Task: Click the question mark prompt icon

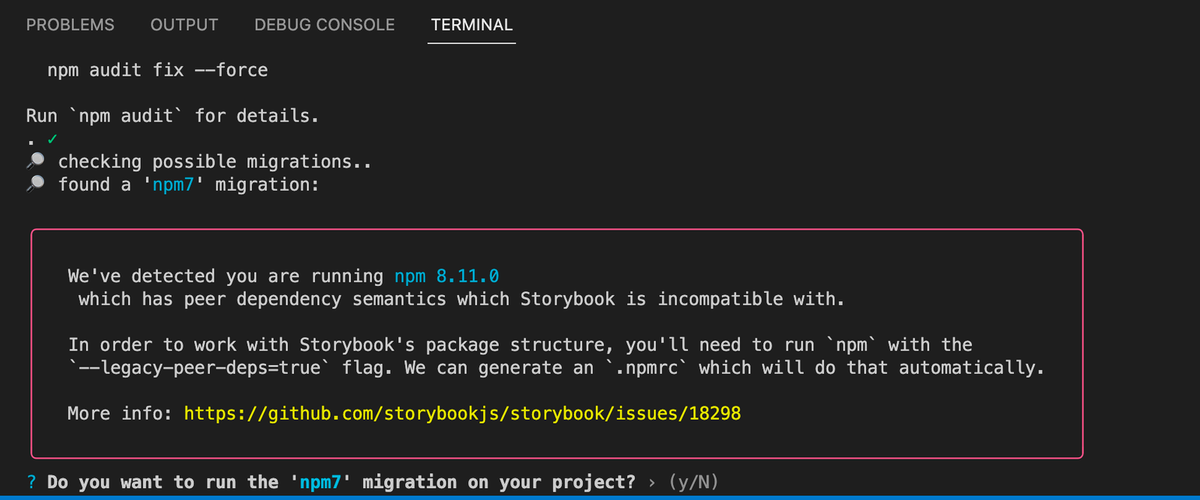Action: [33, 482]
